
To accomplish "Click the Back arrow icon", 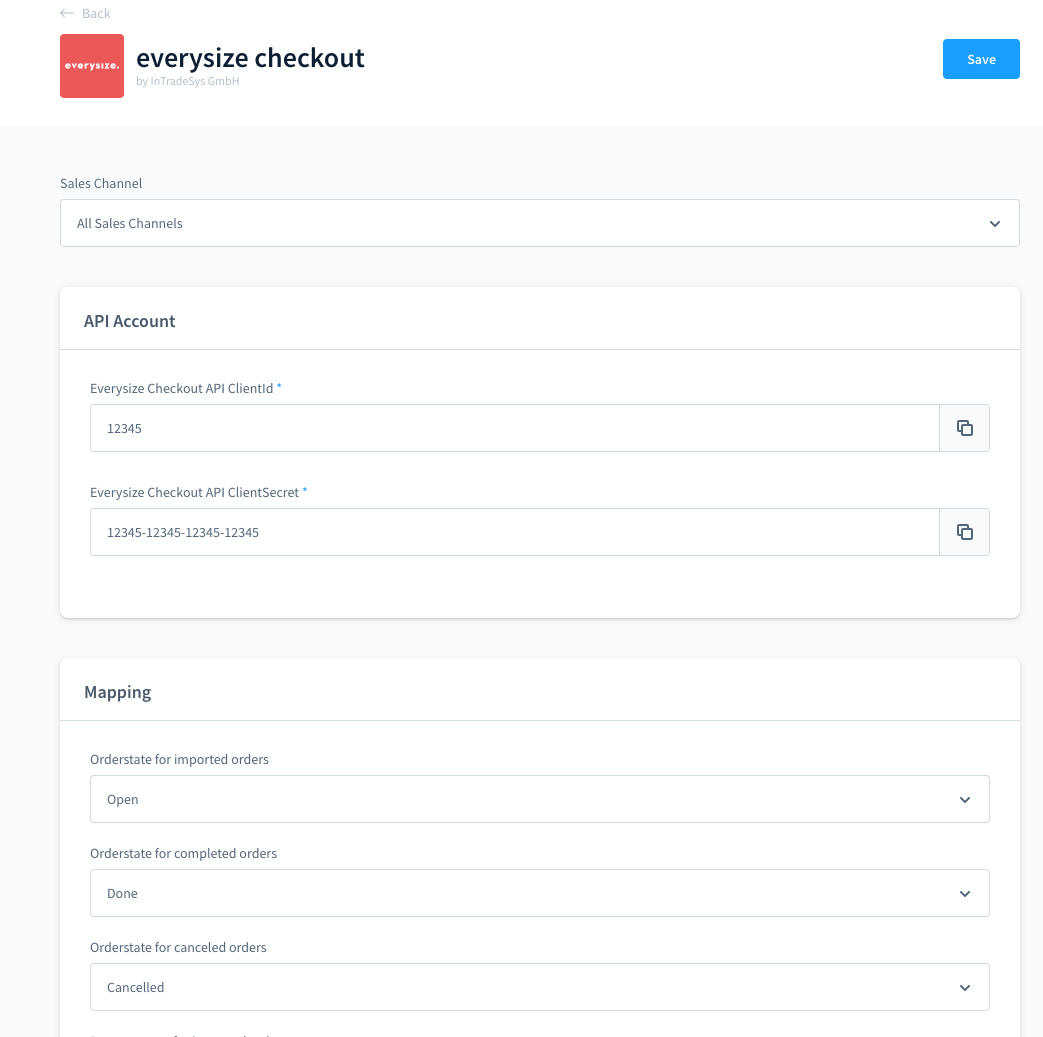I will [67, 13].
